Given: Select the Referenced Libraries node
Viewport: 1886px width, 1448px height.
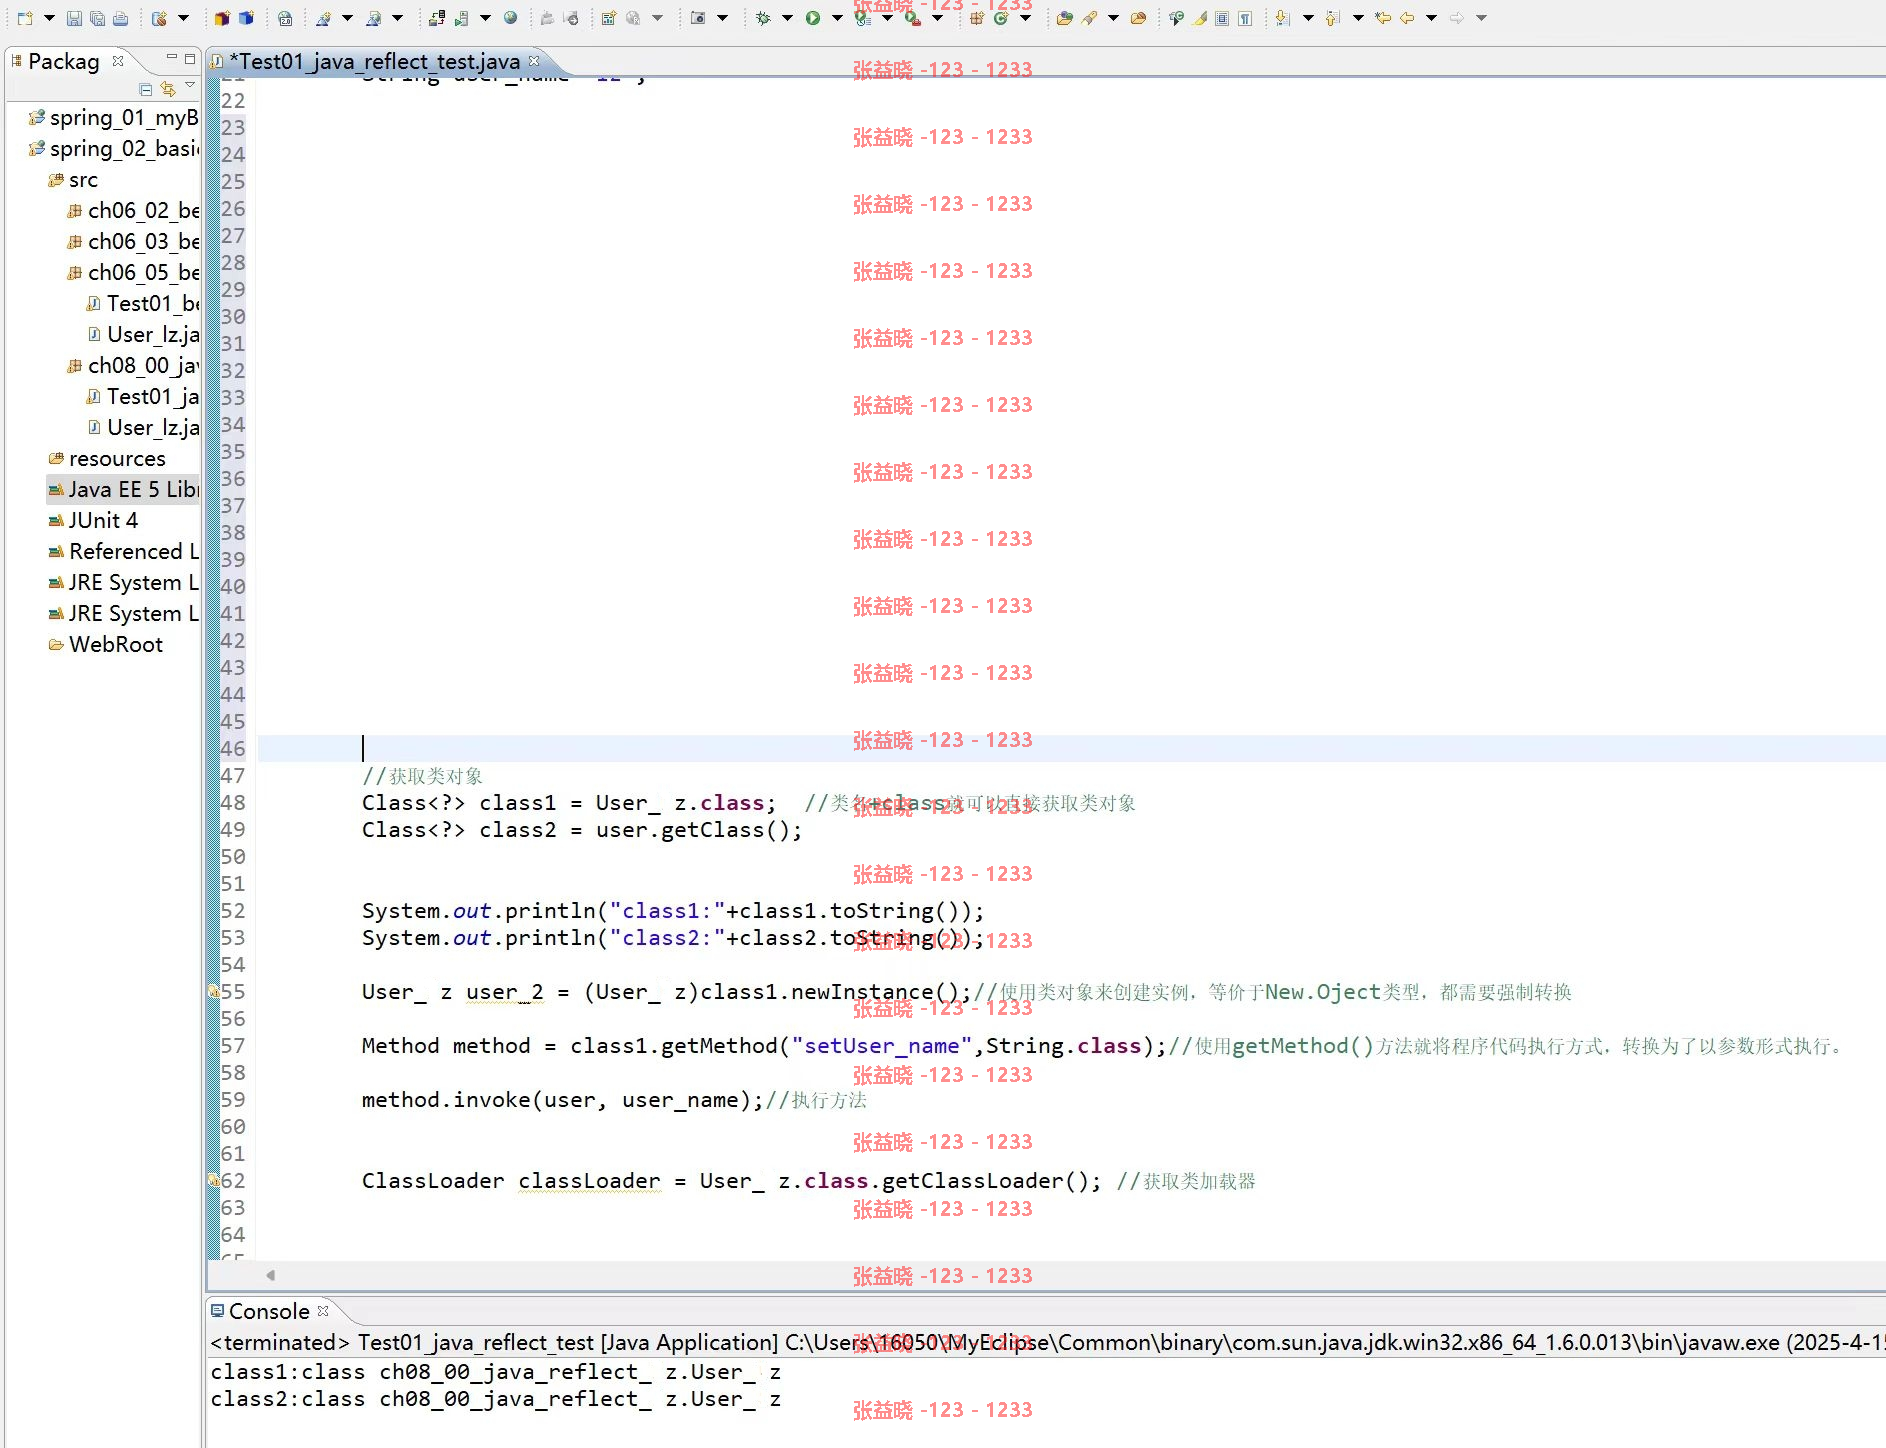Looking at the screenshot, I should coord(123,552).
